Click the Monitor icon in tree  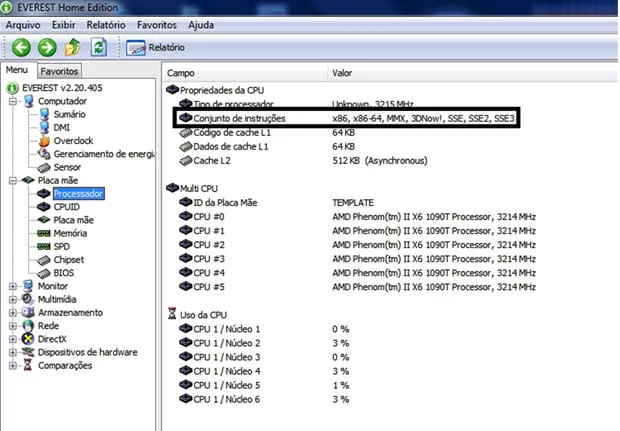[x=28, y=286]
